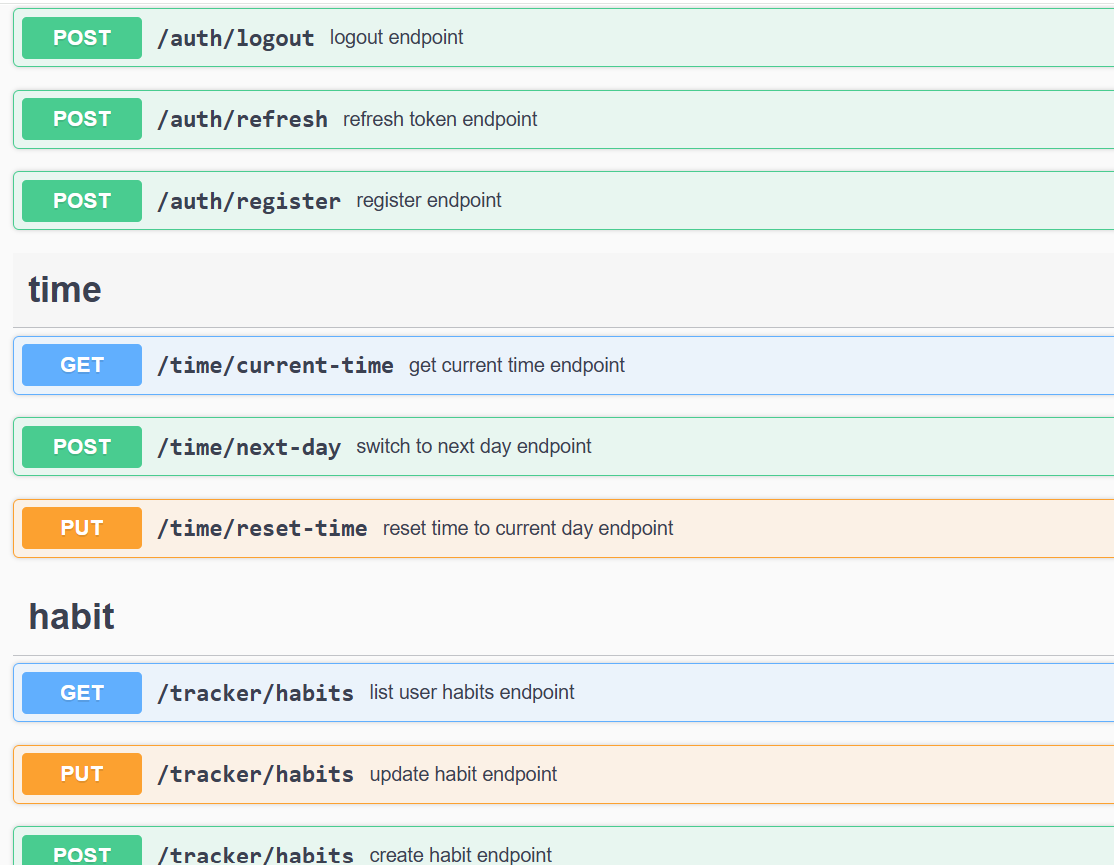
Task: Click POST badge for create habit
Action: pos(82,854)
